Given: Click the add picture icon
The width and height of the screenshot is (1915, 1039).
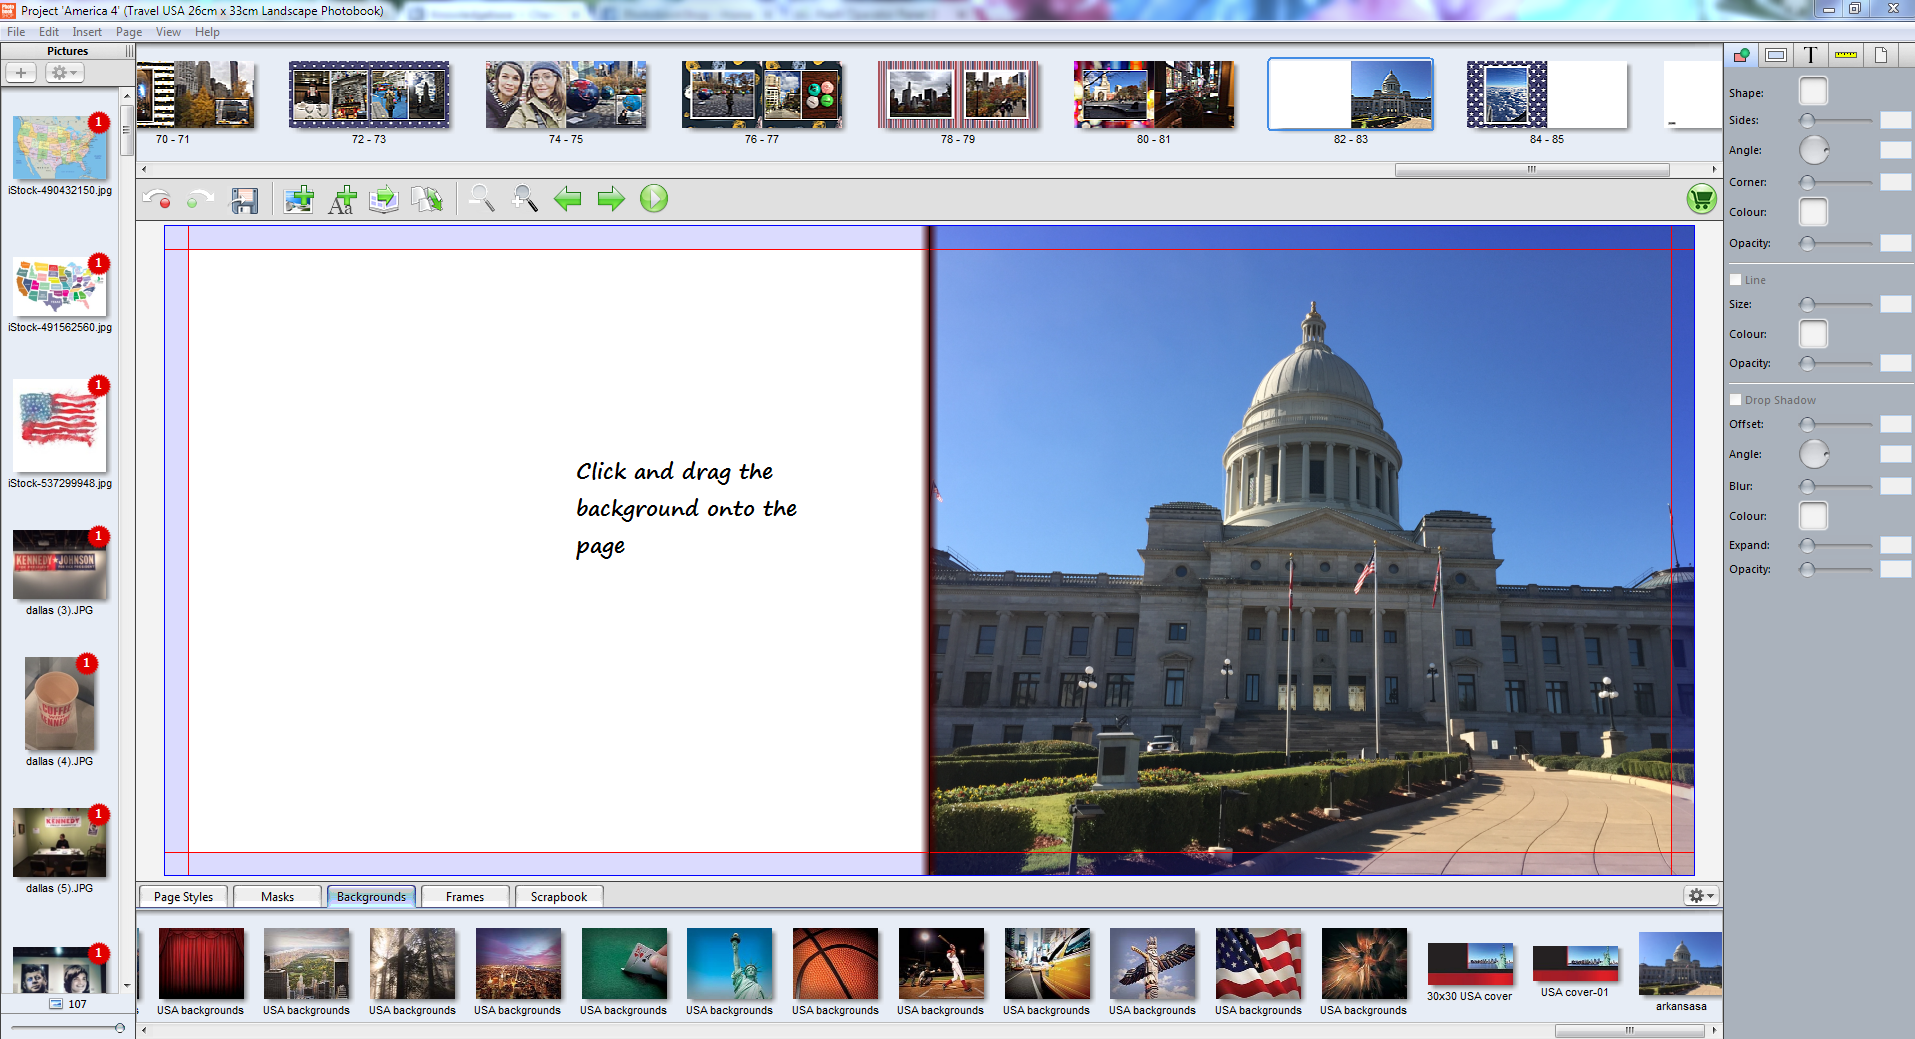Looking at the screenshot, I should click(x=298, y=200).
